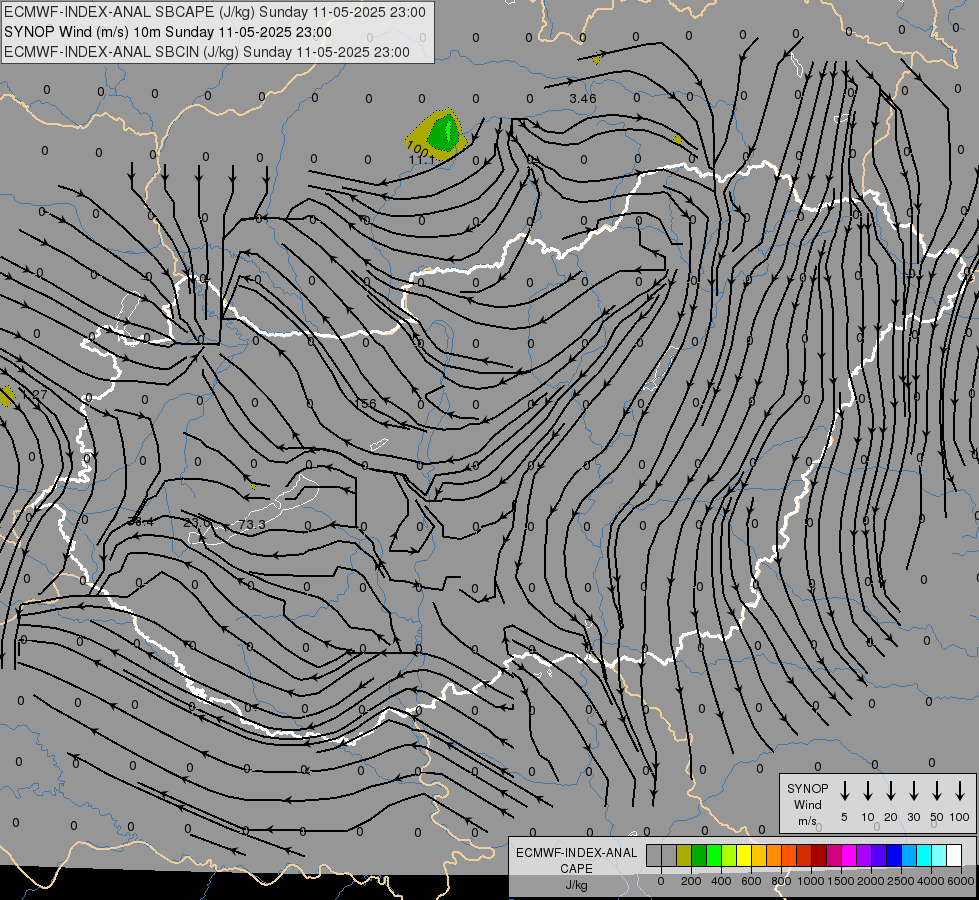Click the small olive patch above 3.46
This screenshot has width=979, height=900.
(x=596, y=59)
